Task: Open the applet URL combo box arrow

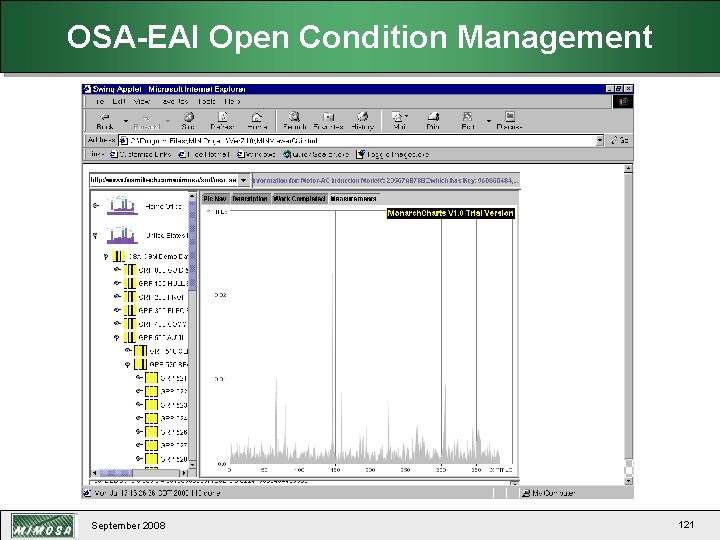Action: pyautogui.click(x=244, y=180)
